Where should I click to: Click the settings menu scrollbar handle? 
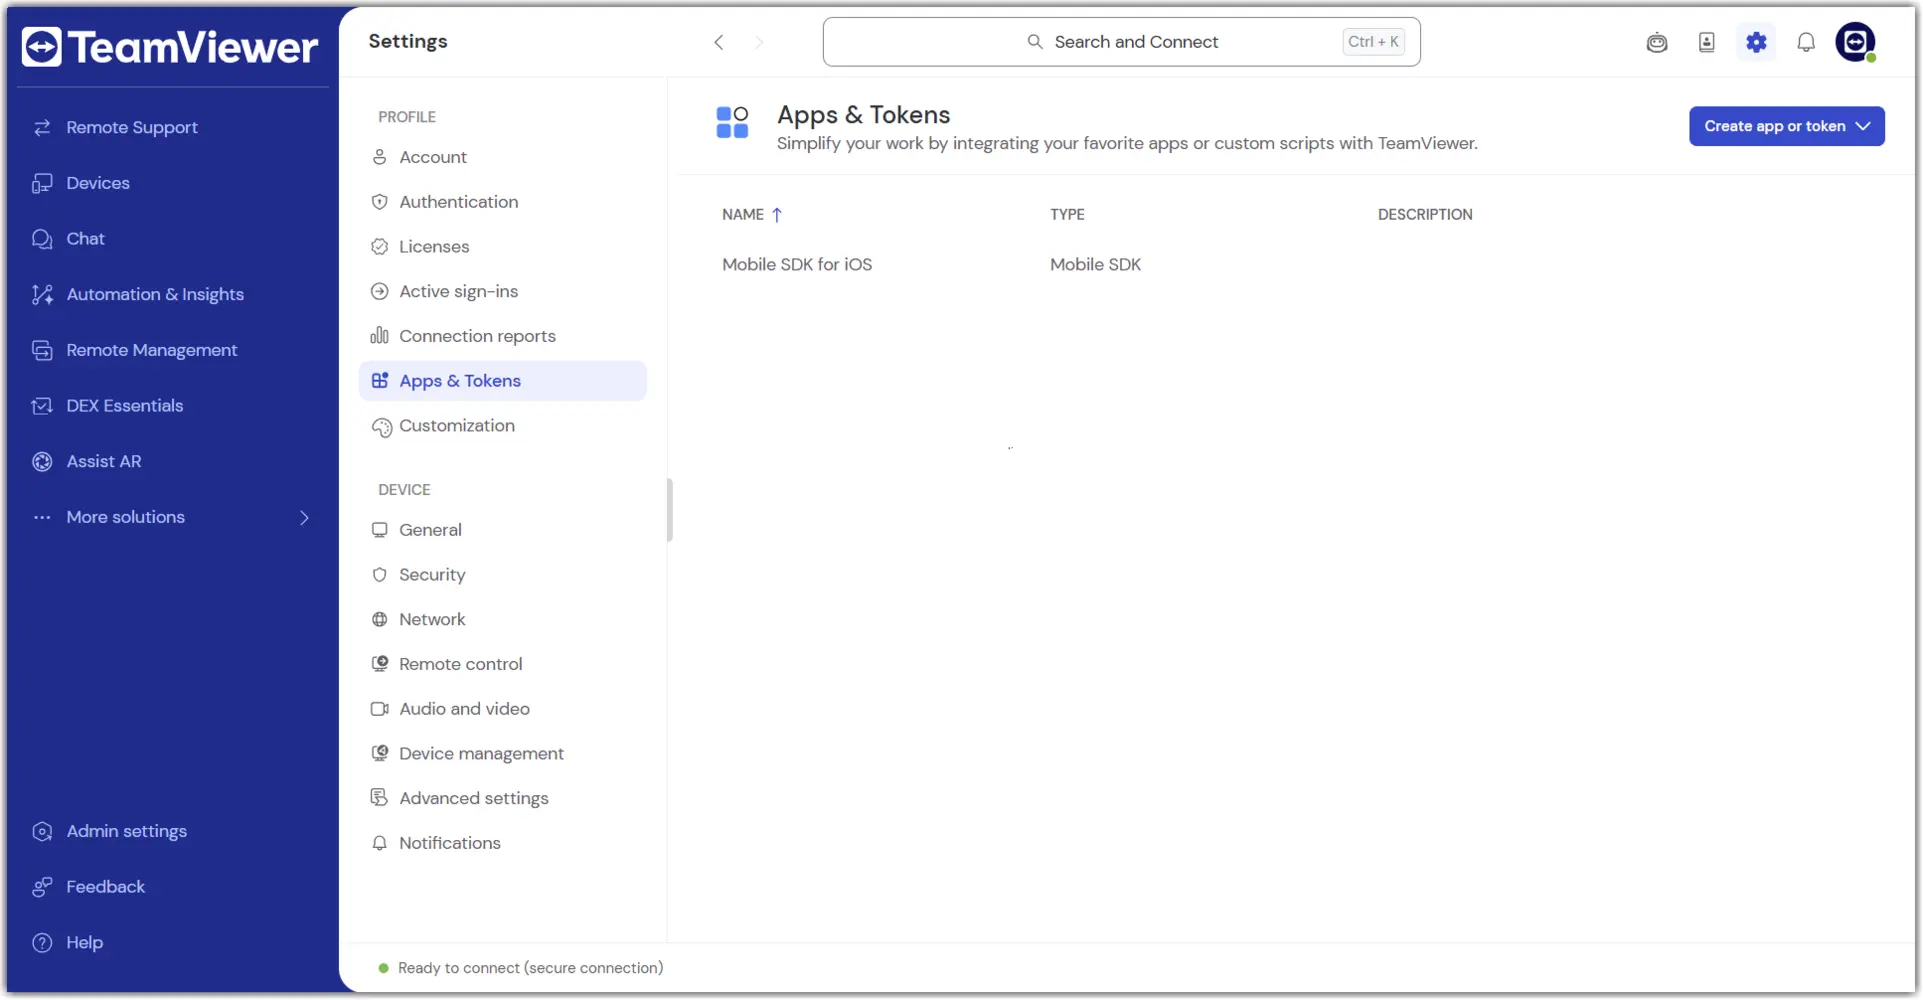(669, 510)
